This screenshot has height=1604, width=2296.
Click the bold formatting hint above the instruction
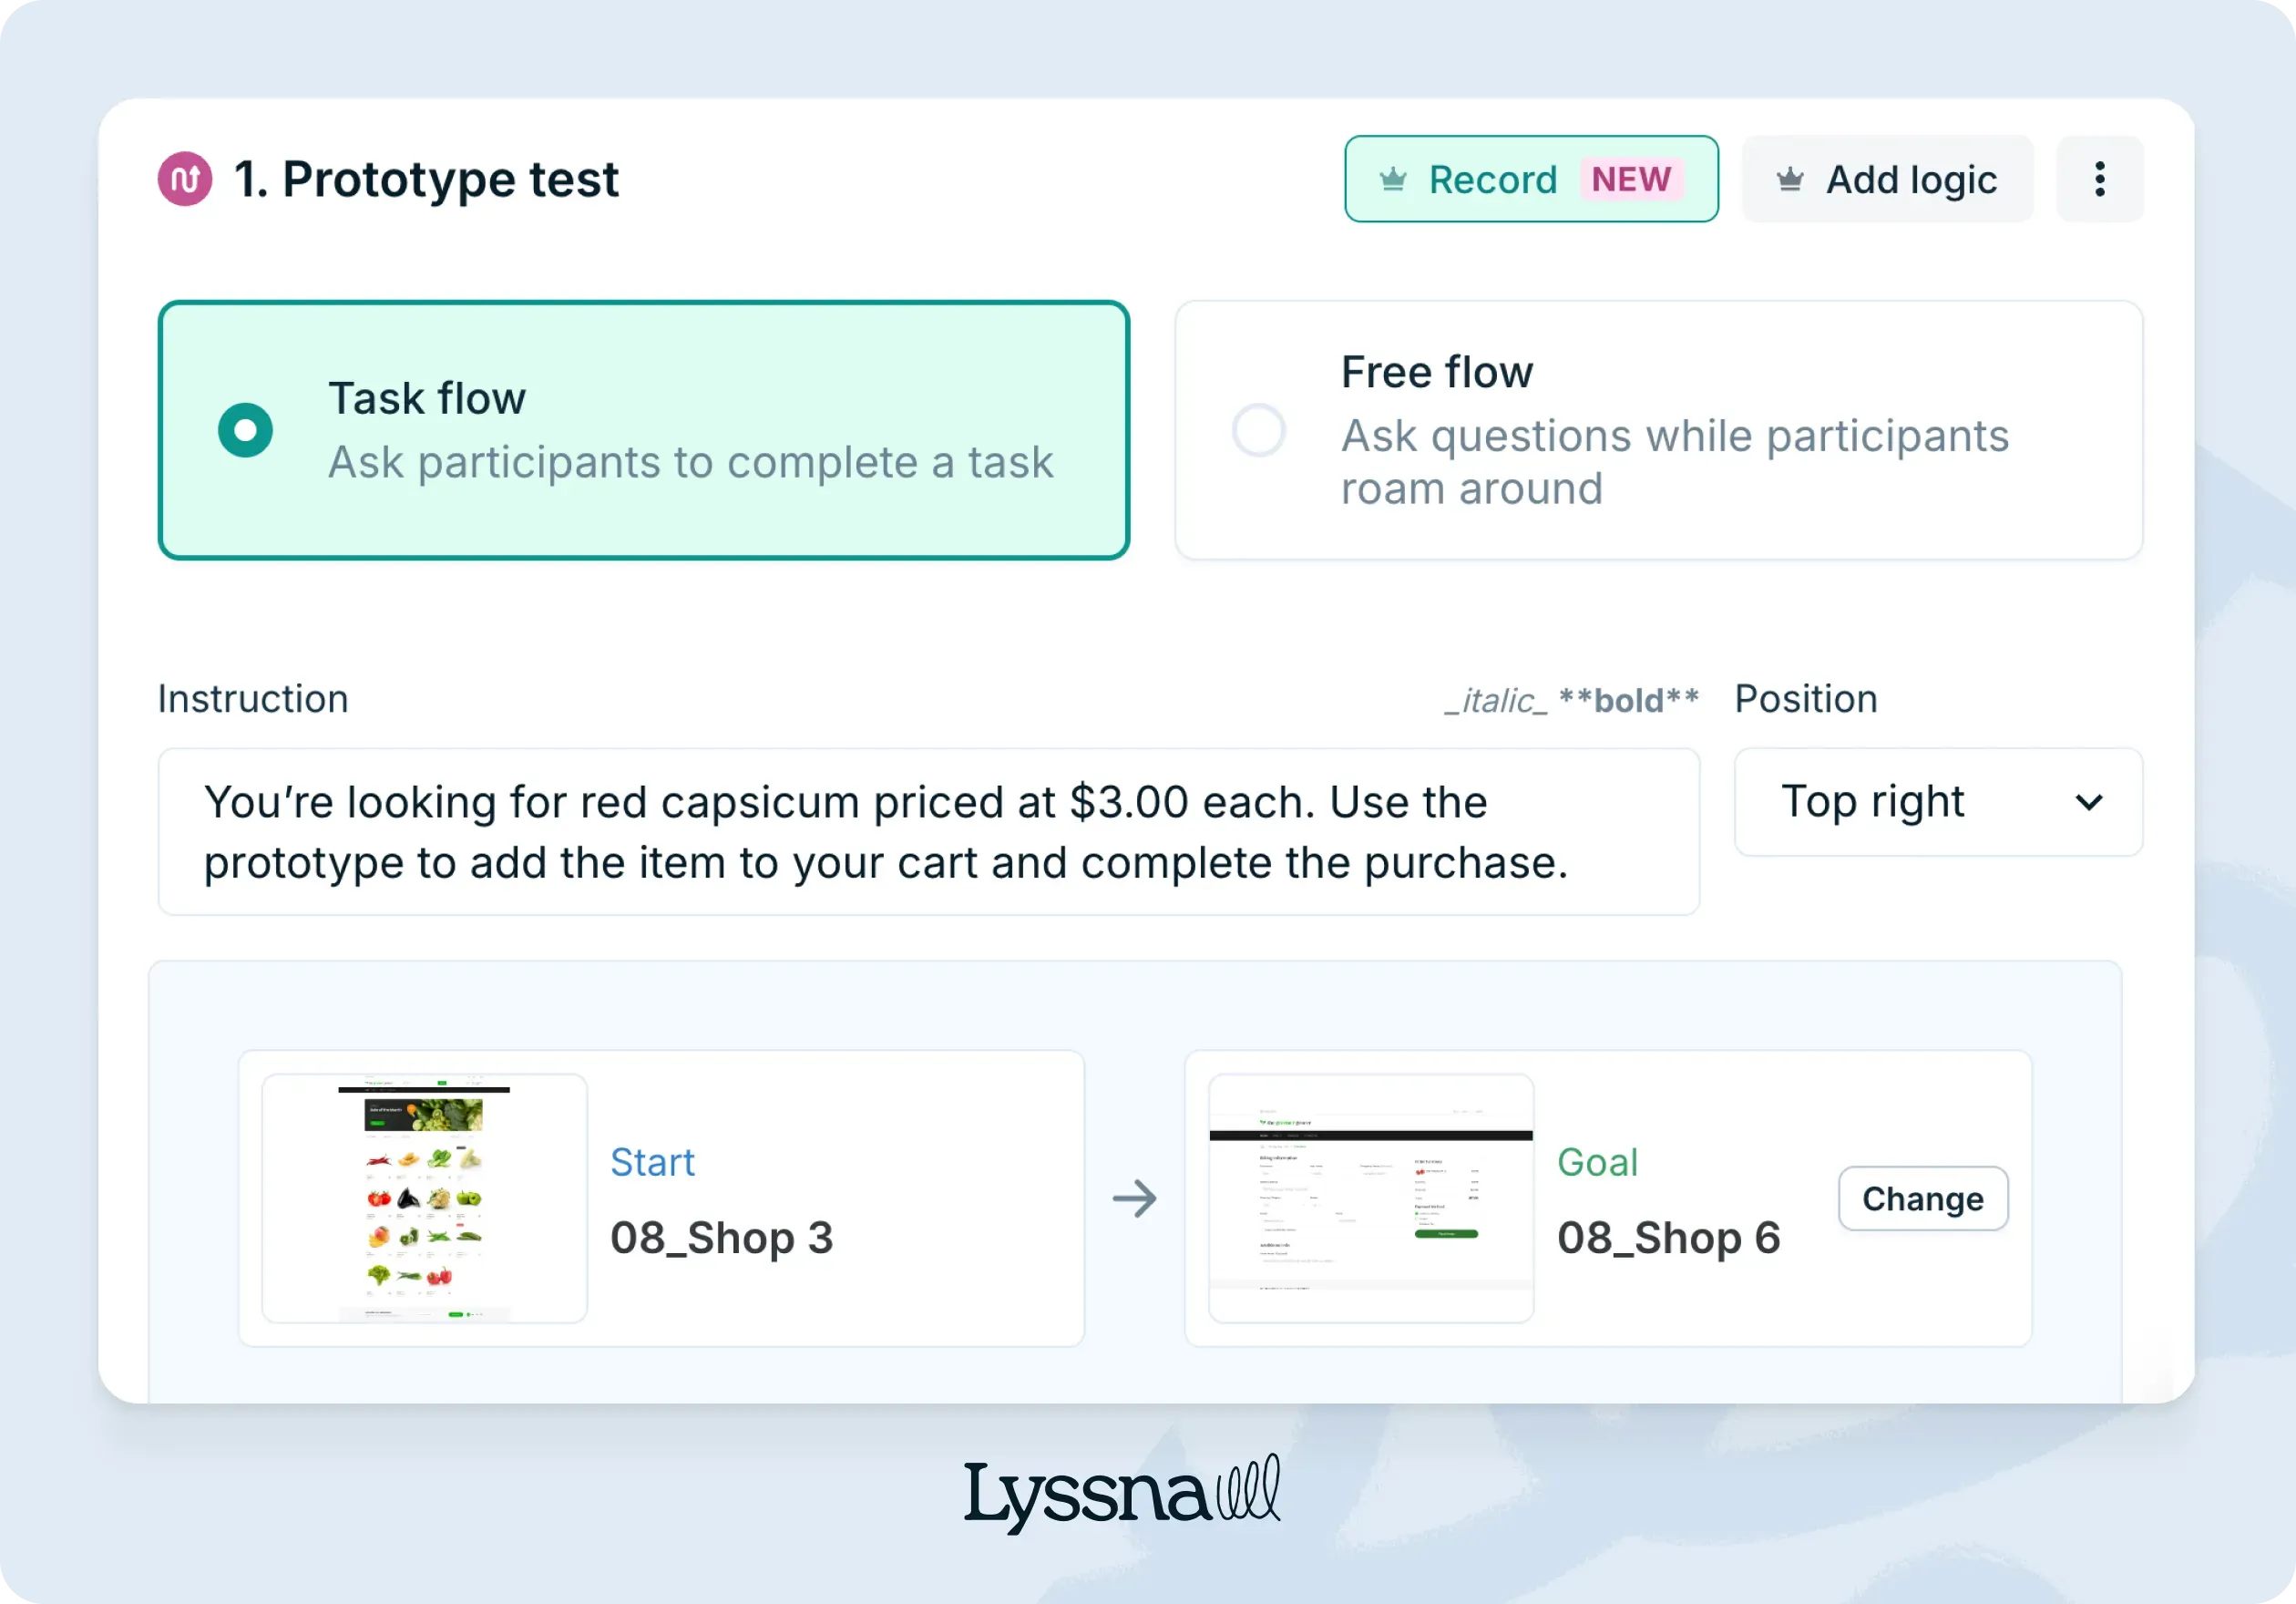click(x=1628, y=700)
